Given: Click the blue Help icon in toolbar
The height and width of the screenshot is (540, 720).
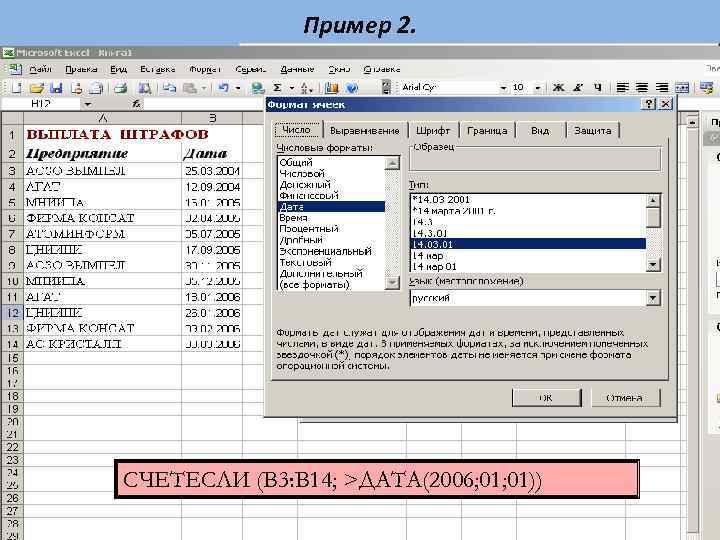Looking at the screenshot, I should coord(352,87).
